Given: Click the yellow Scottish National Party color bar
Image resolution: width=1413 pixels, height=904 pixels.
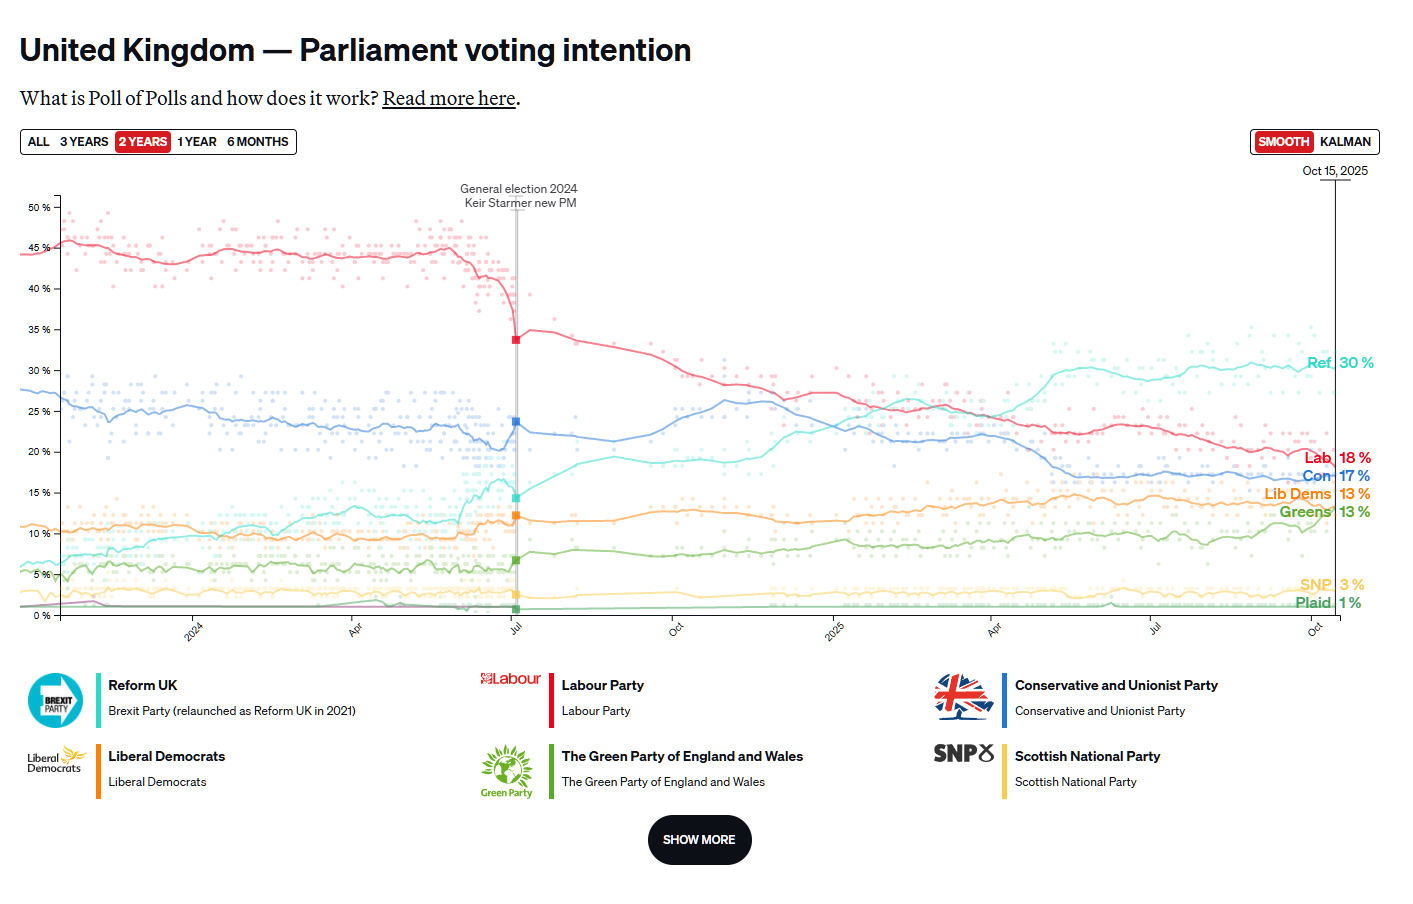Looking at the screenshot, I should [1005, 771].
